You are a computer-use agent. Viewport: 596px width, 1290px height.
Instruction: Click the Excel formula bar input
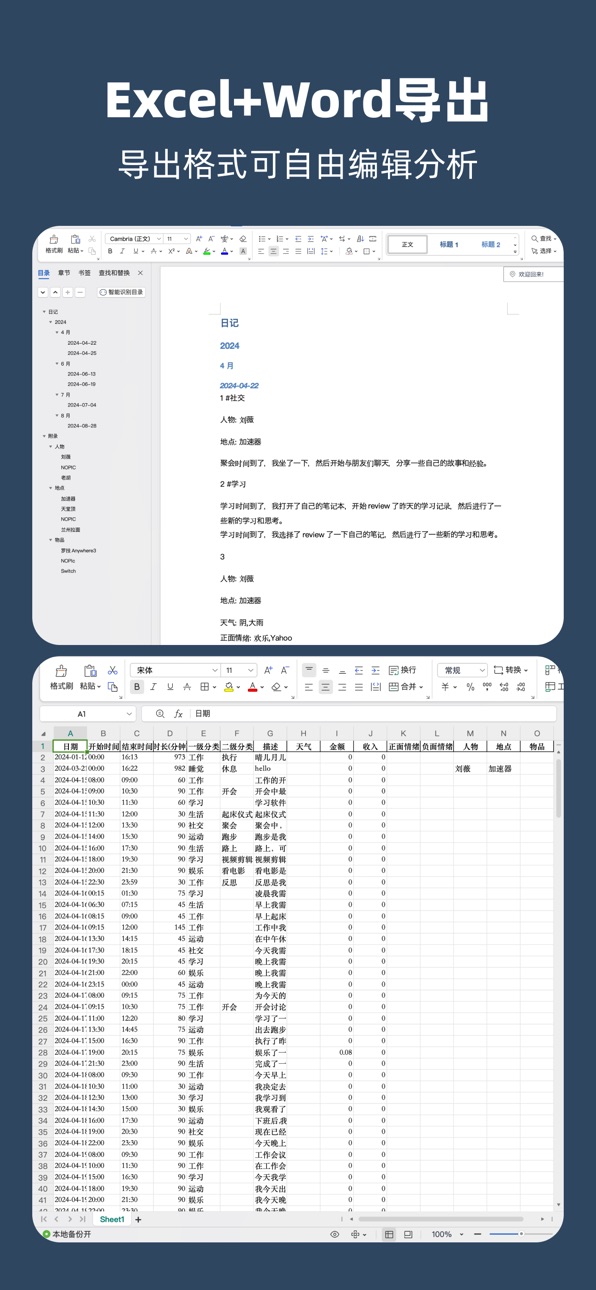373,714
